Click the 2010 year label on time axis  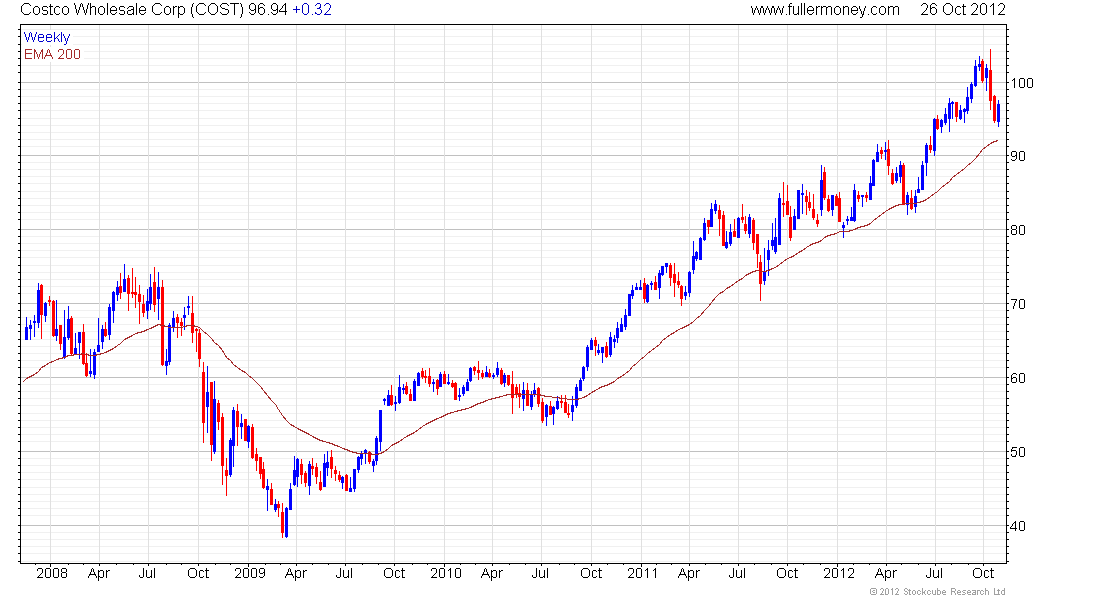pos(446,573)
